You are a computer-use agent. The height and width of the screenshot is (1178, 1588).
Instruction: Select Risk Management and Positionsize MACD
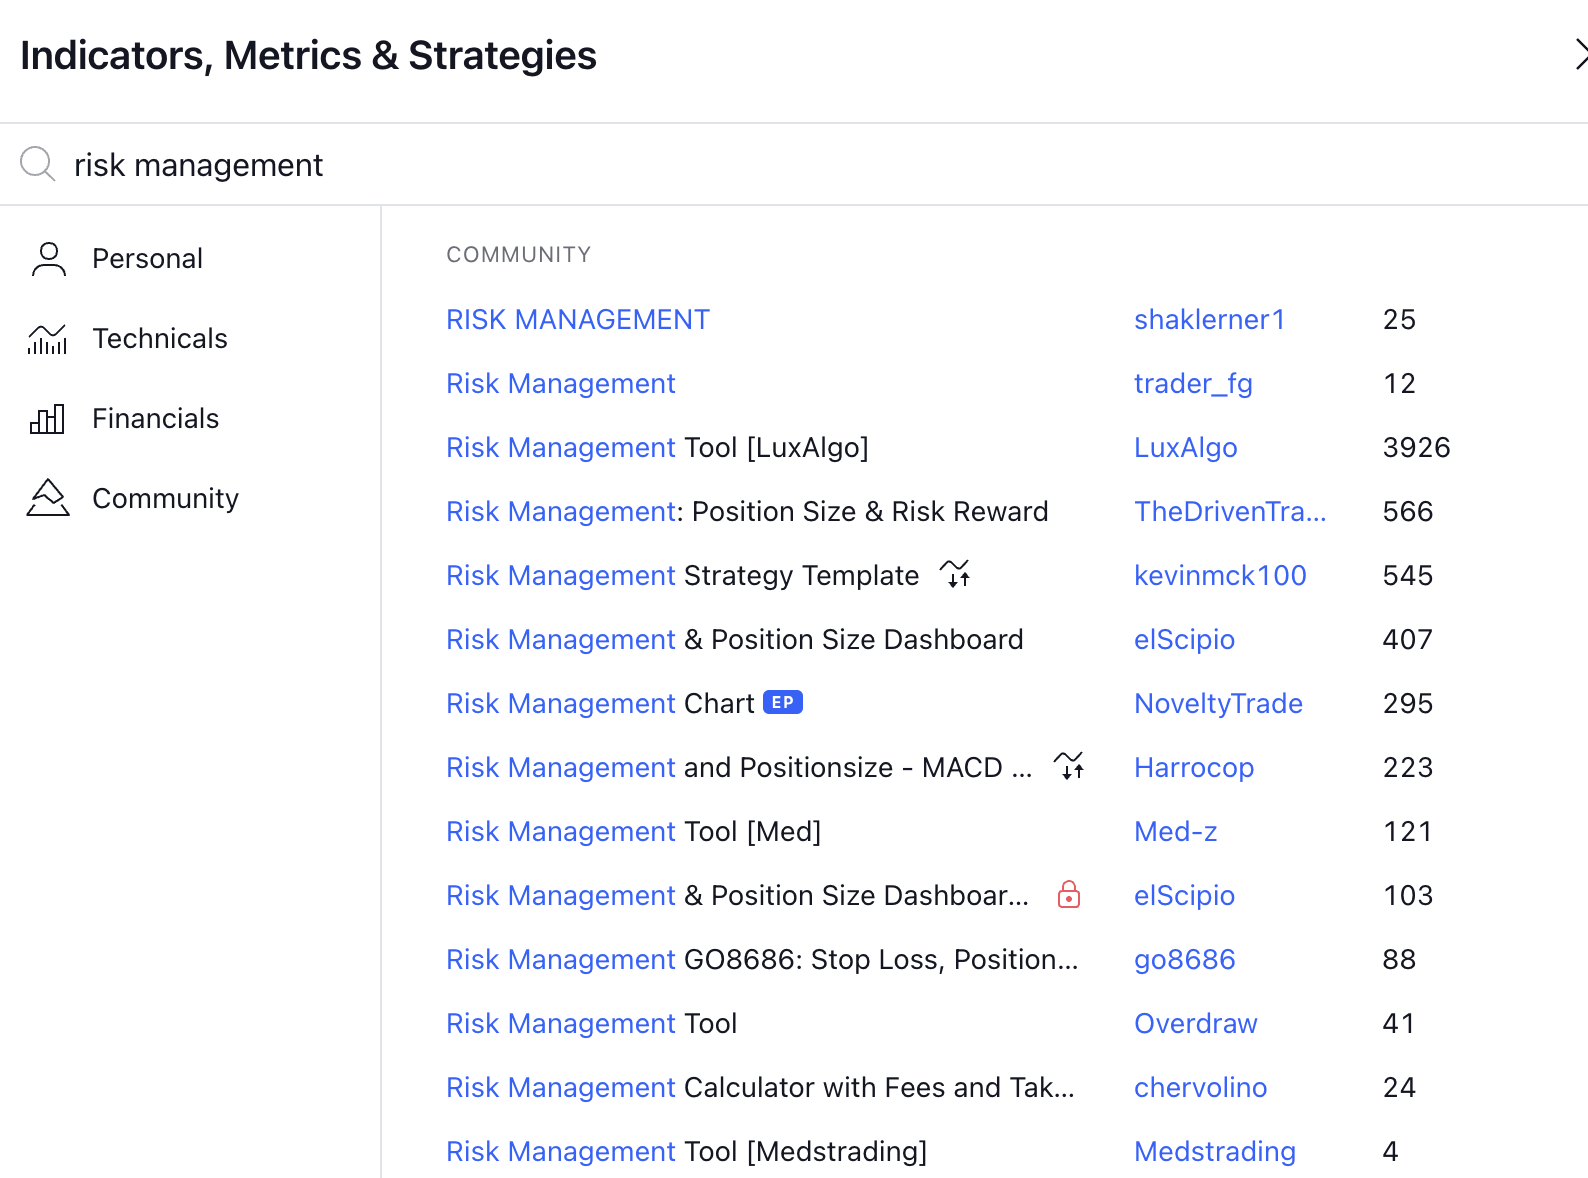tap(739, 767)
